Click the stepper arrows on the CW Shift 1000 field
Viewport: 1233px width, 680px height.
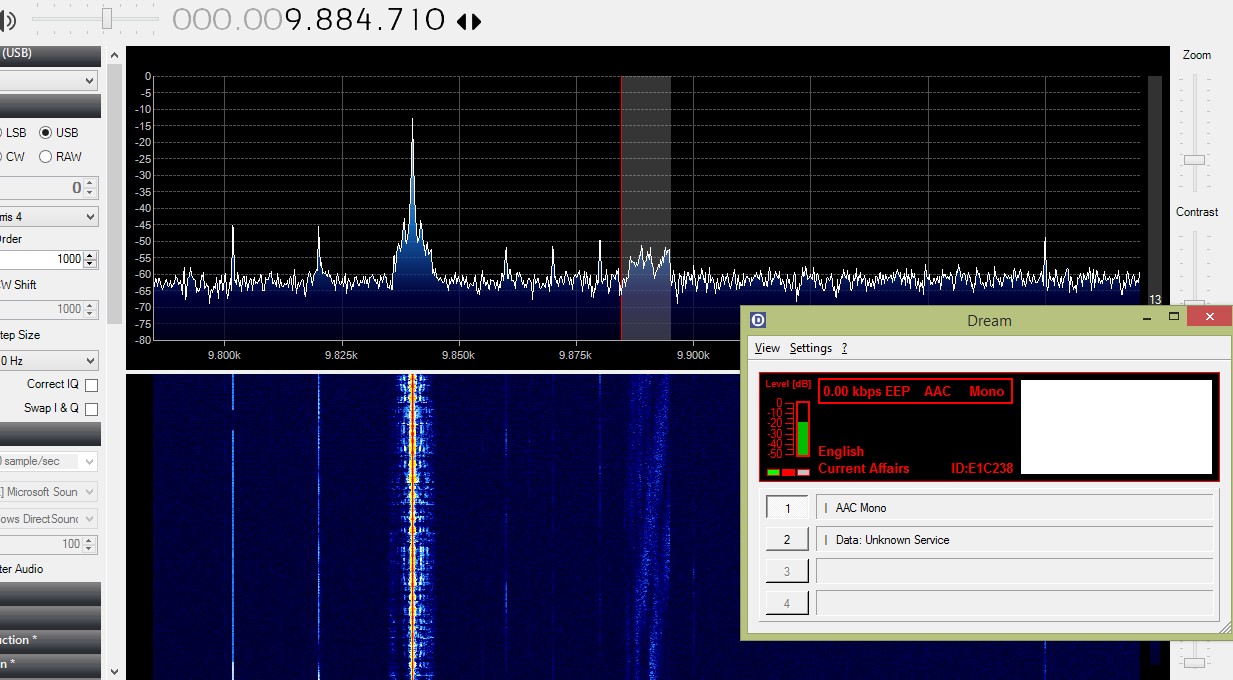(91, 309)
